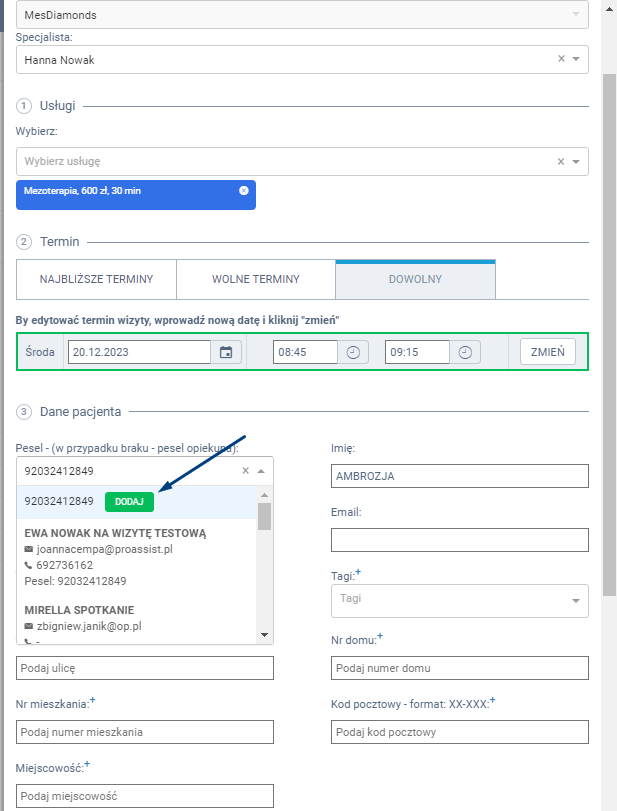Collapse the Pesel suggestions dropdown arrow
This screenshot has height=811, width=617.
point(261,471)
